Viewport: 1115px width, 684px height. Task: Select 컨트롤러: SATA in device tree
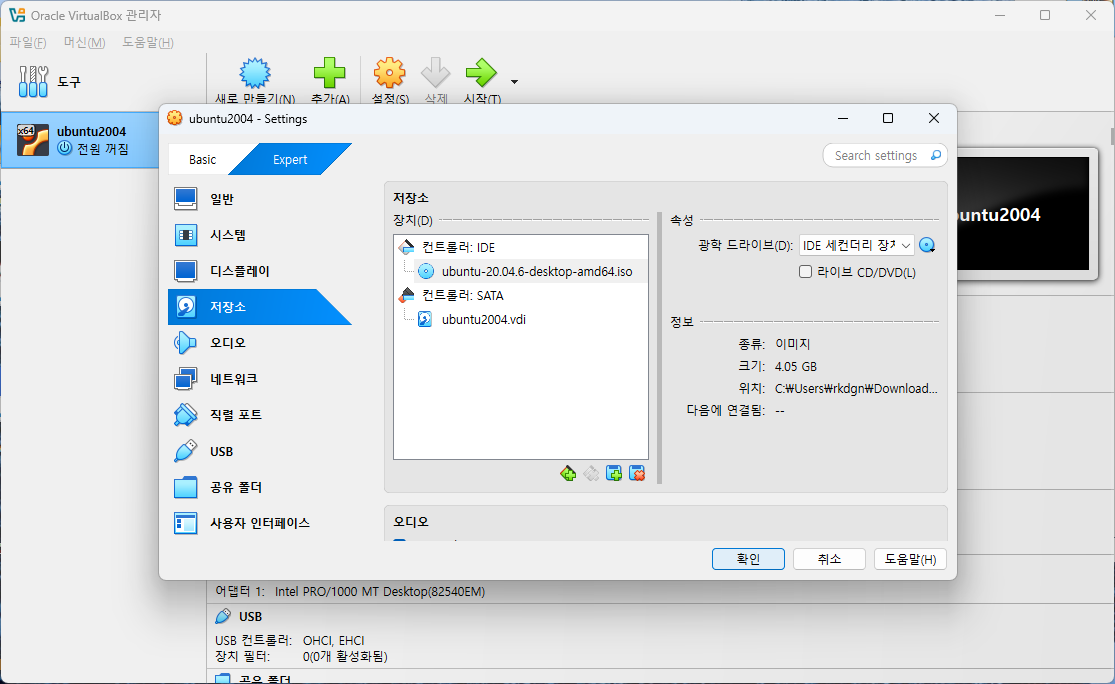click(x=463, y=295)
